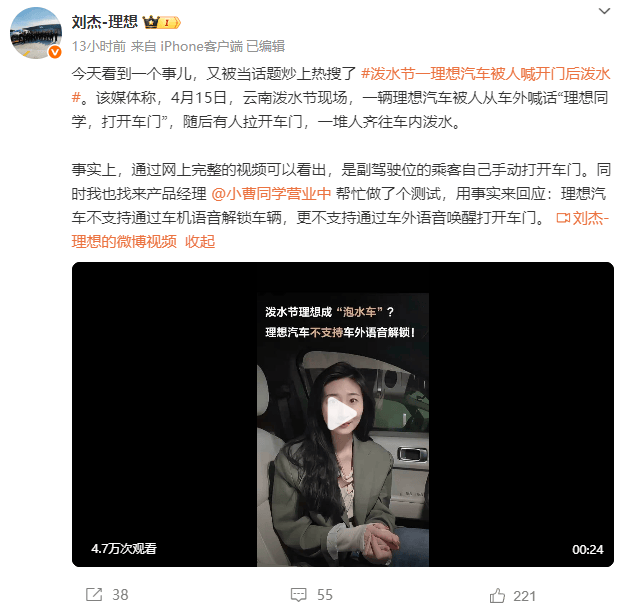Play the video with the center play button
This screenshot has height=614, width=626.
[x=342, y=414]
